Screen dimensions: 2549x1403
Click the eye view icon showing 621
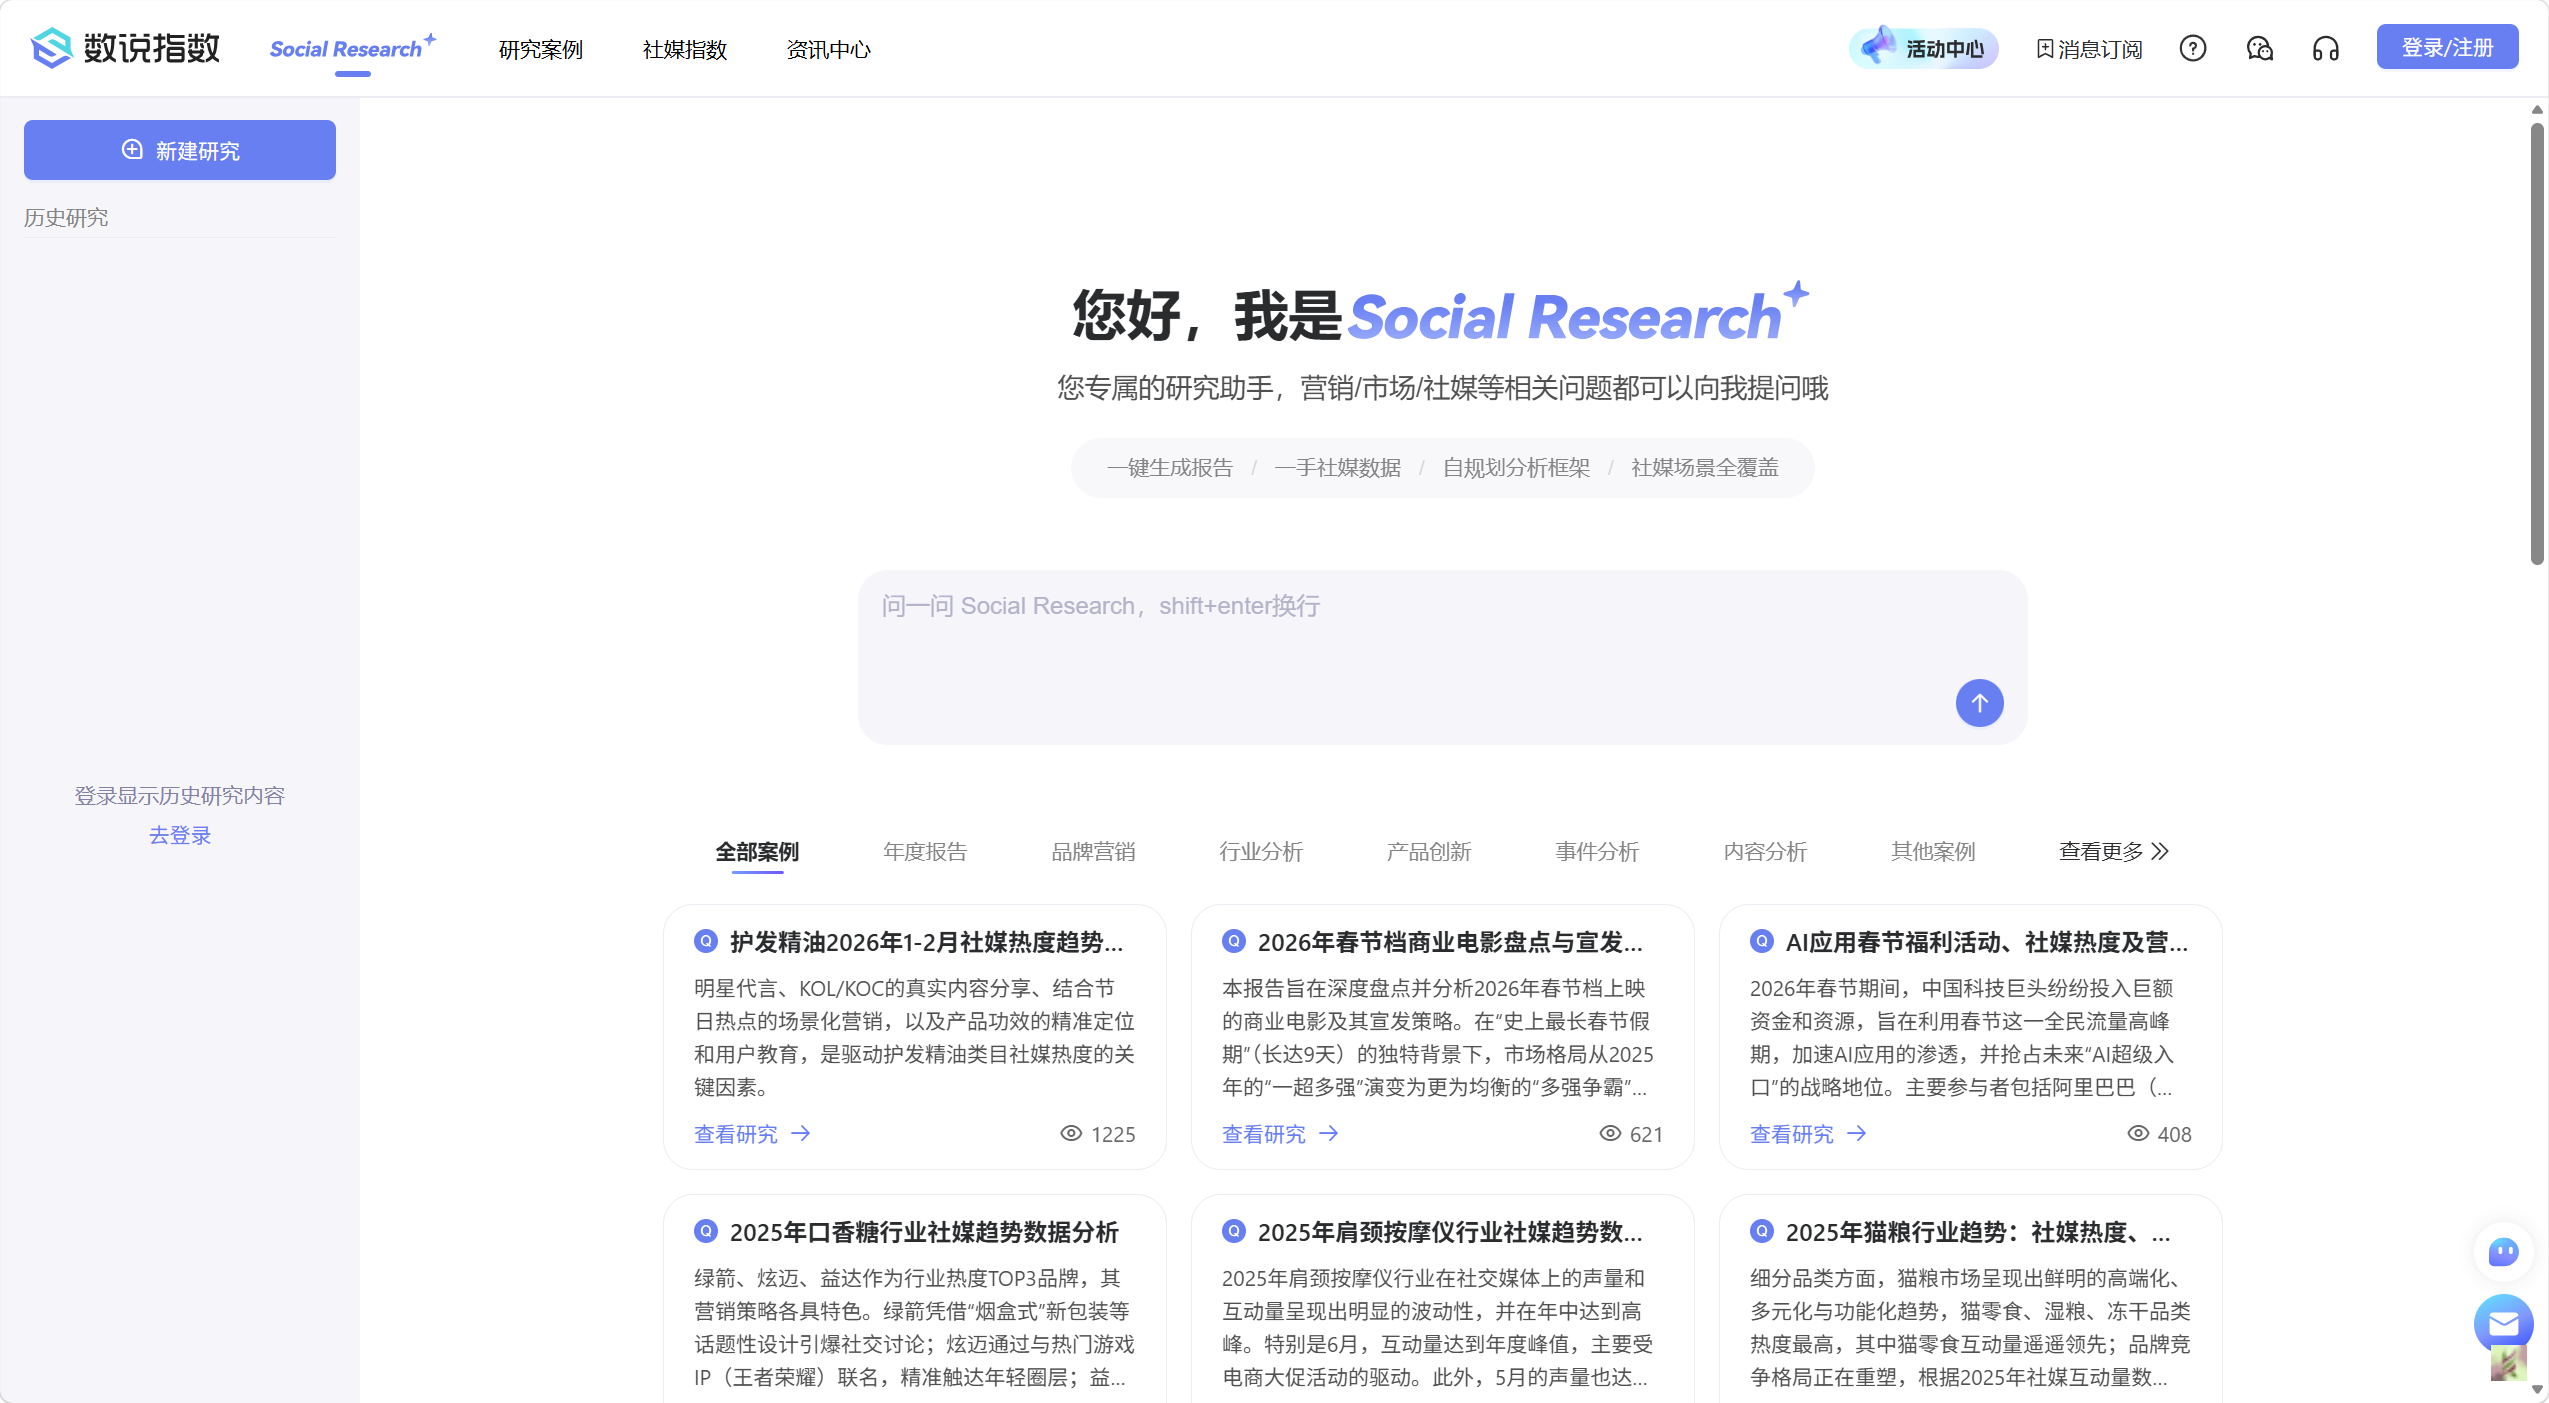(x=1610, y=1133)
